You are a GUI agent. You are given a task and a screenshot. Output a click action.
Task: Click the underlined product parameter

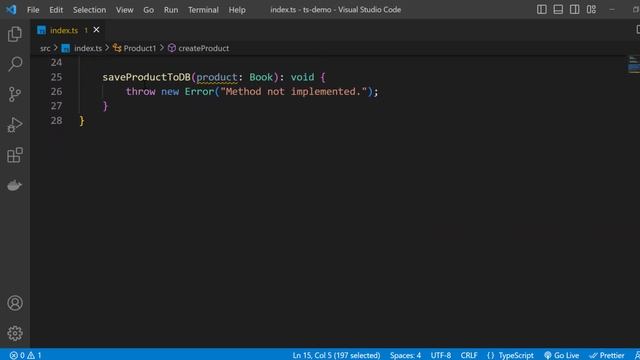(217, 77)
